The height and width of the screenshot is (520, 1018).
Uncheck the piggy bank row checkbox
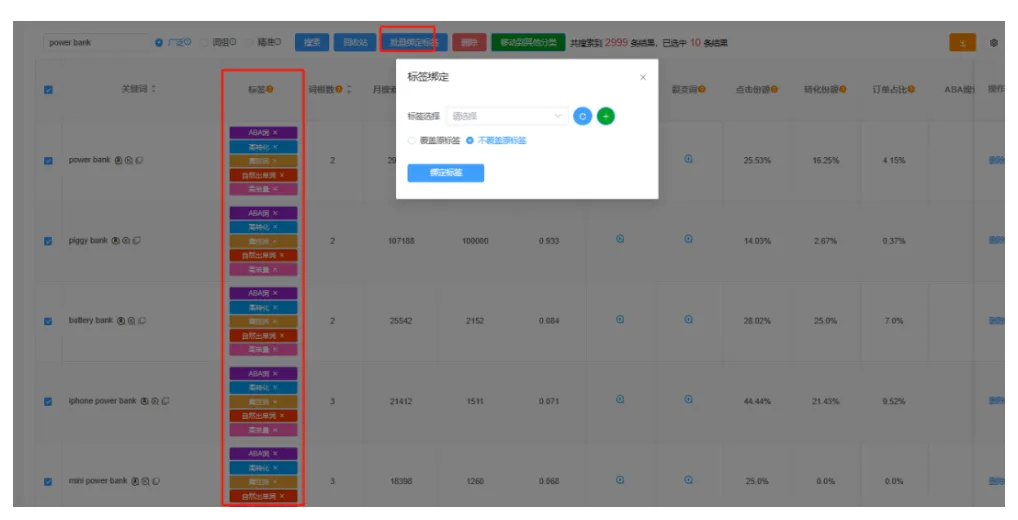[x=48, y=241]
